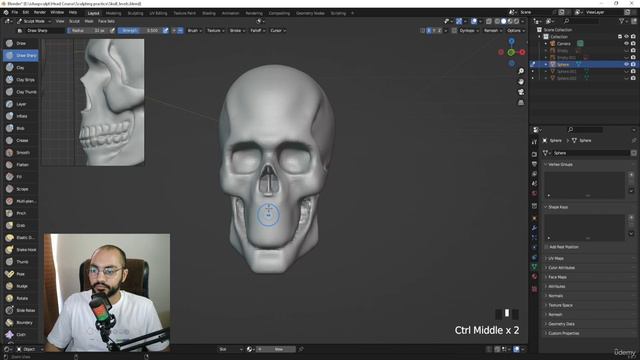Adjust the brush Strength slider
Screen dimensions: 640x360
[x=140, y=31]
